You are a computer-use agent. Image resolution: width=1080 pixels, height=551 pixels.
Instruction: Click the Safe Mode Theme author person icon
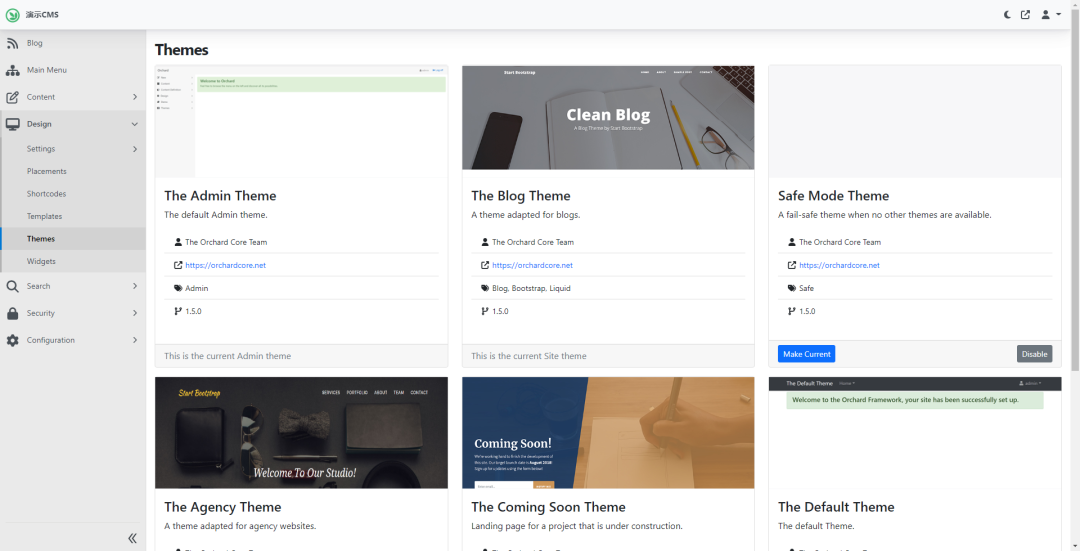click(x=791, y=242)
